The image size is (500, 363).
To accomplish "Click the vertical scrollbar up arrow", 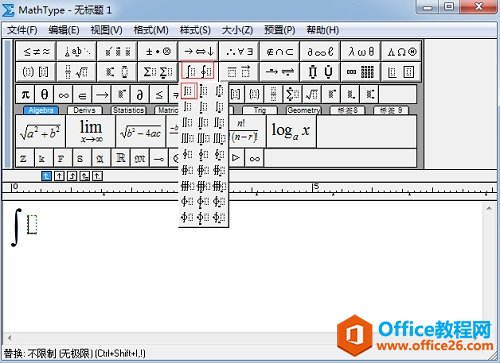I will (x=489, y=208).
